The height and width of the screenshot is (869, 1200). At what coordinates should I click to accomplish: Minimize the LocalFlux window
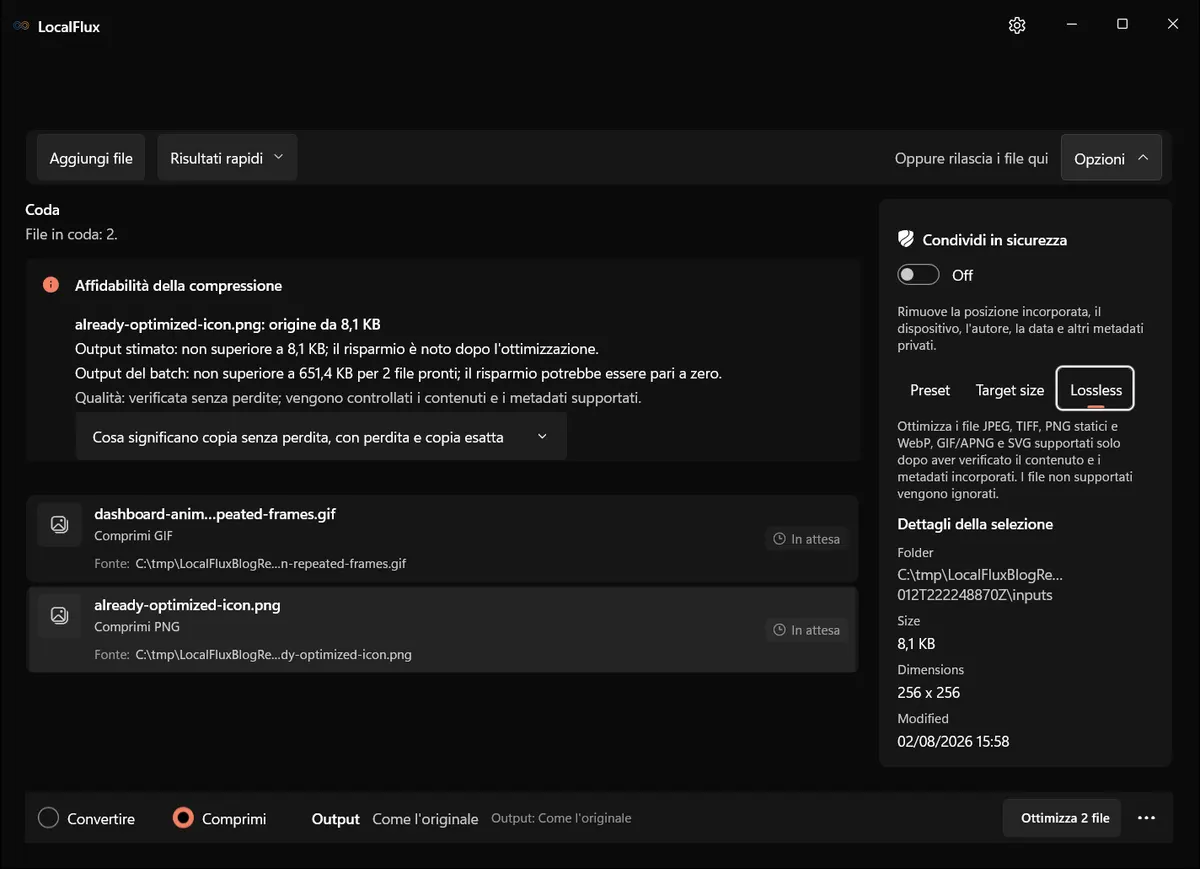tap(1071, 25)
